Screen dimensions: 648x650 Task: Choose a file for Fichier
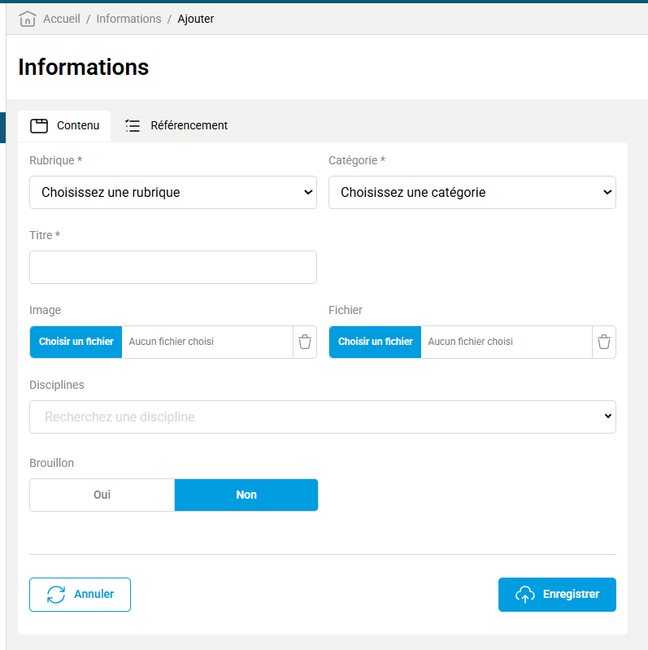tap(375, 342)
